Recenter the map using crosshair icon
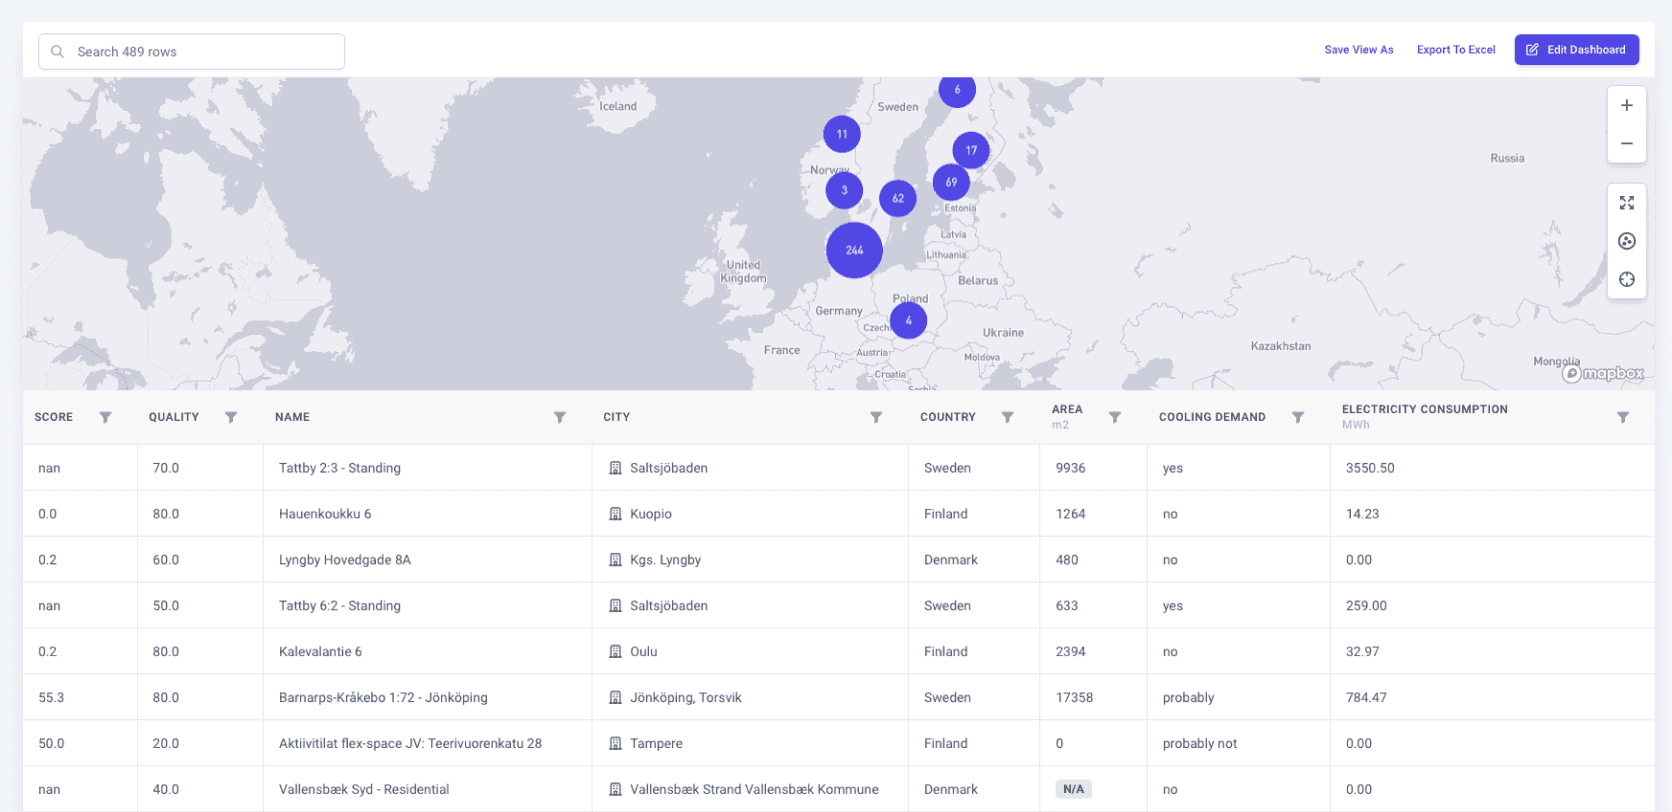This screenshot has width=1672, height=812. (x=1626, y=279)
